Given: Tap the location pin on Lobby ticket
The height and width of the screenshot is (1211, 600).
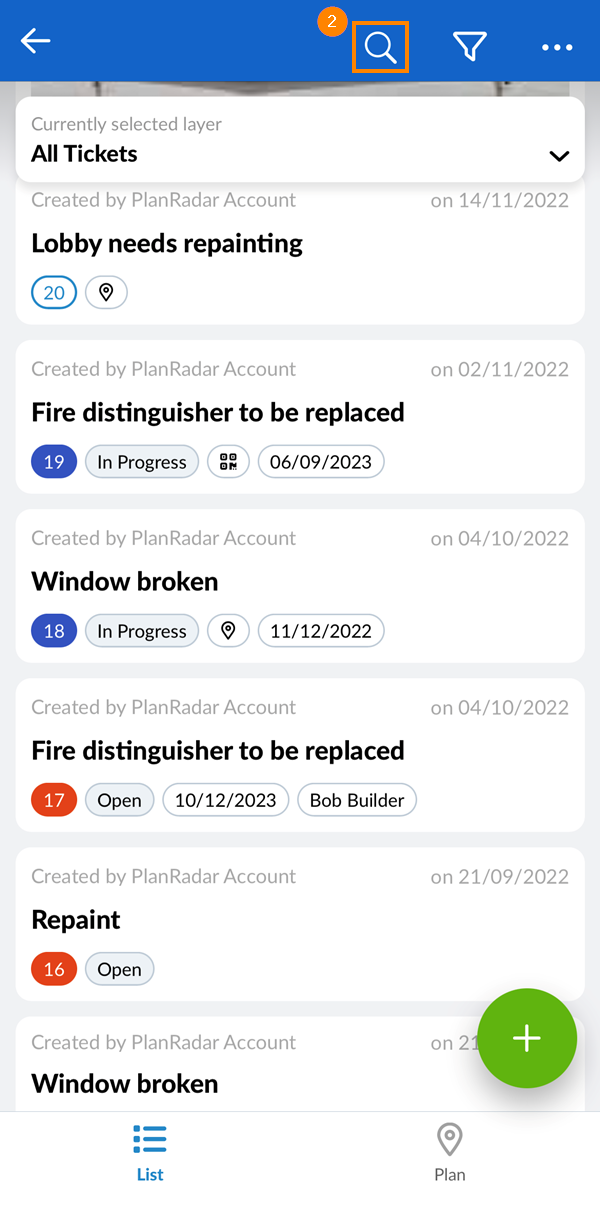Looking at the screenshot, I should coord(106,293).
